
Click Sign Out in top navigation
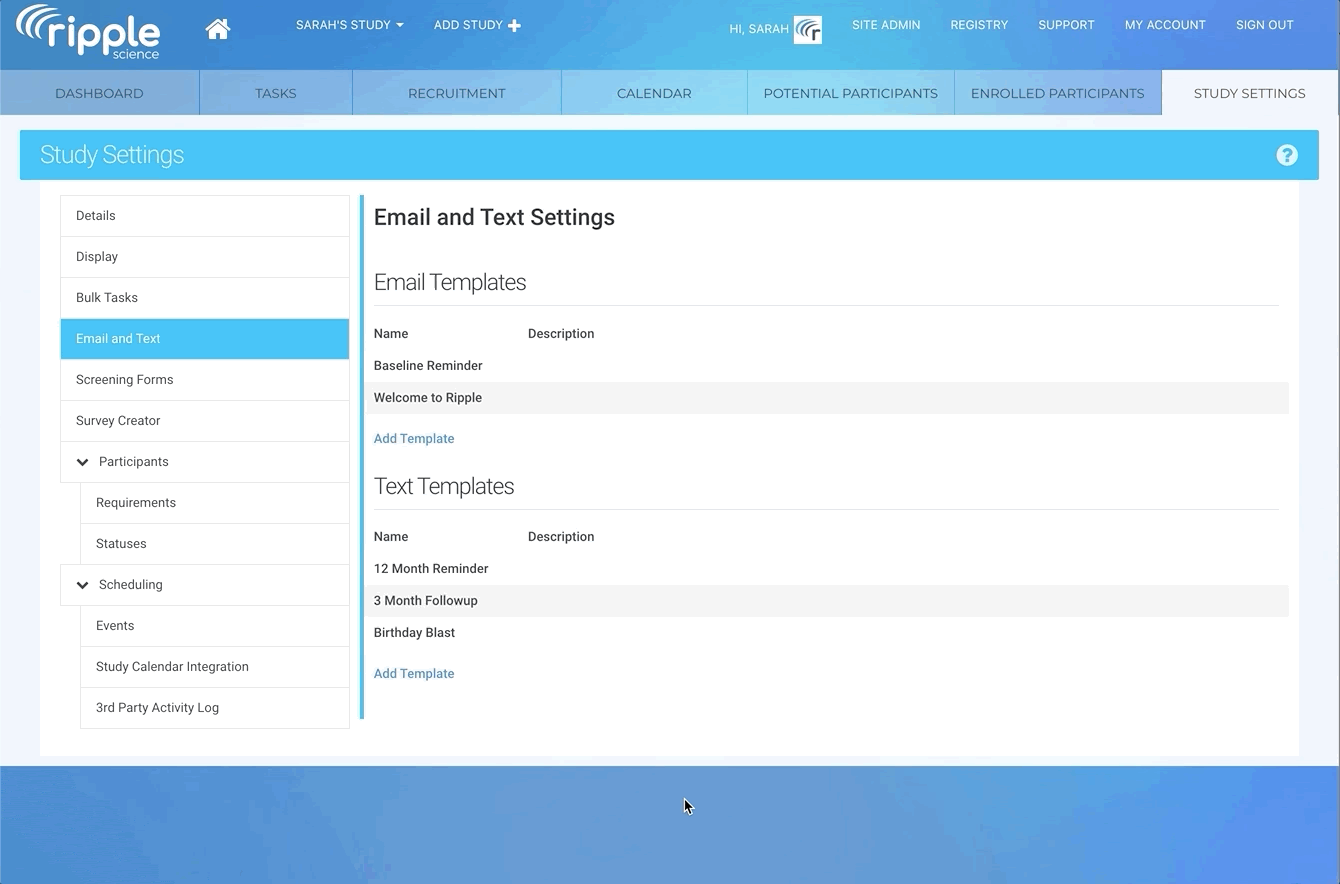click(1264, 25)
